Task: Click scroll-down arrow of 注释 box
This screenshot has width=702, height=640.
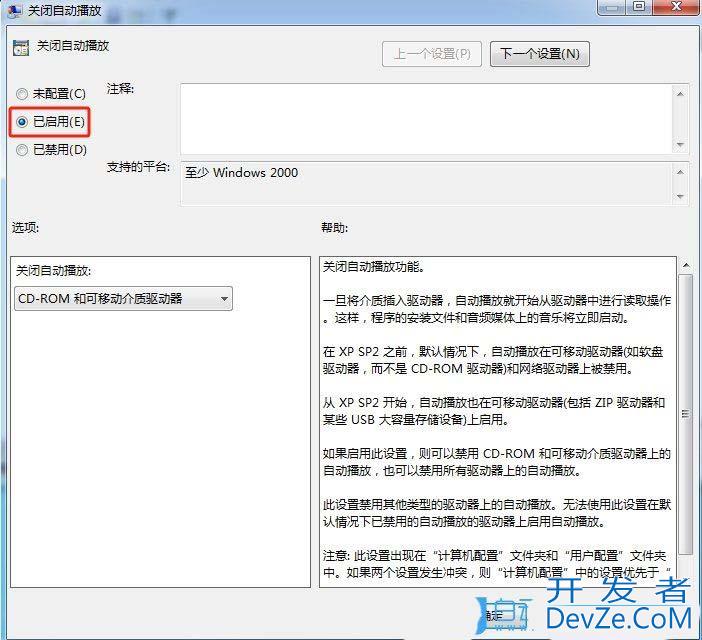Action: click(x=680, y=145)
